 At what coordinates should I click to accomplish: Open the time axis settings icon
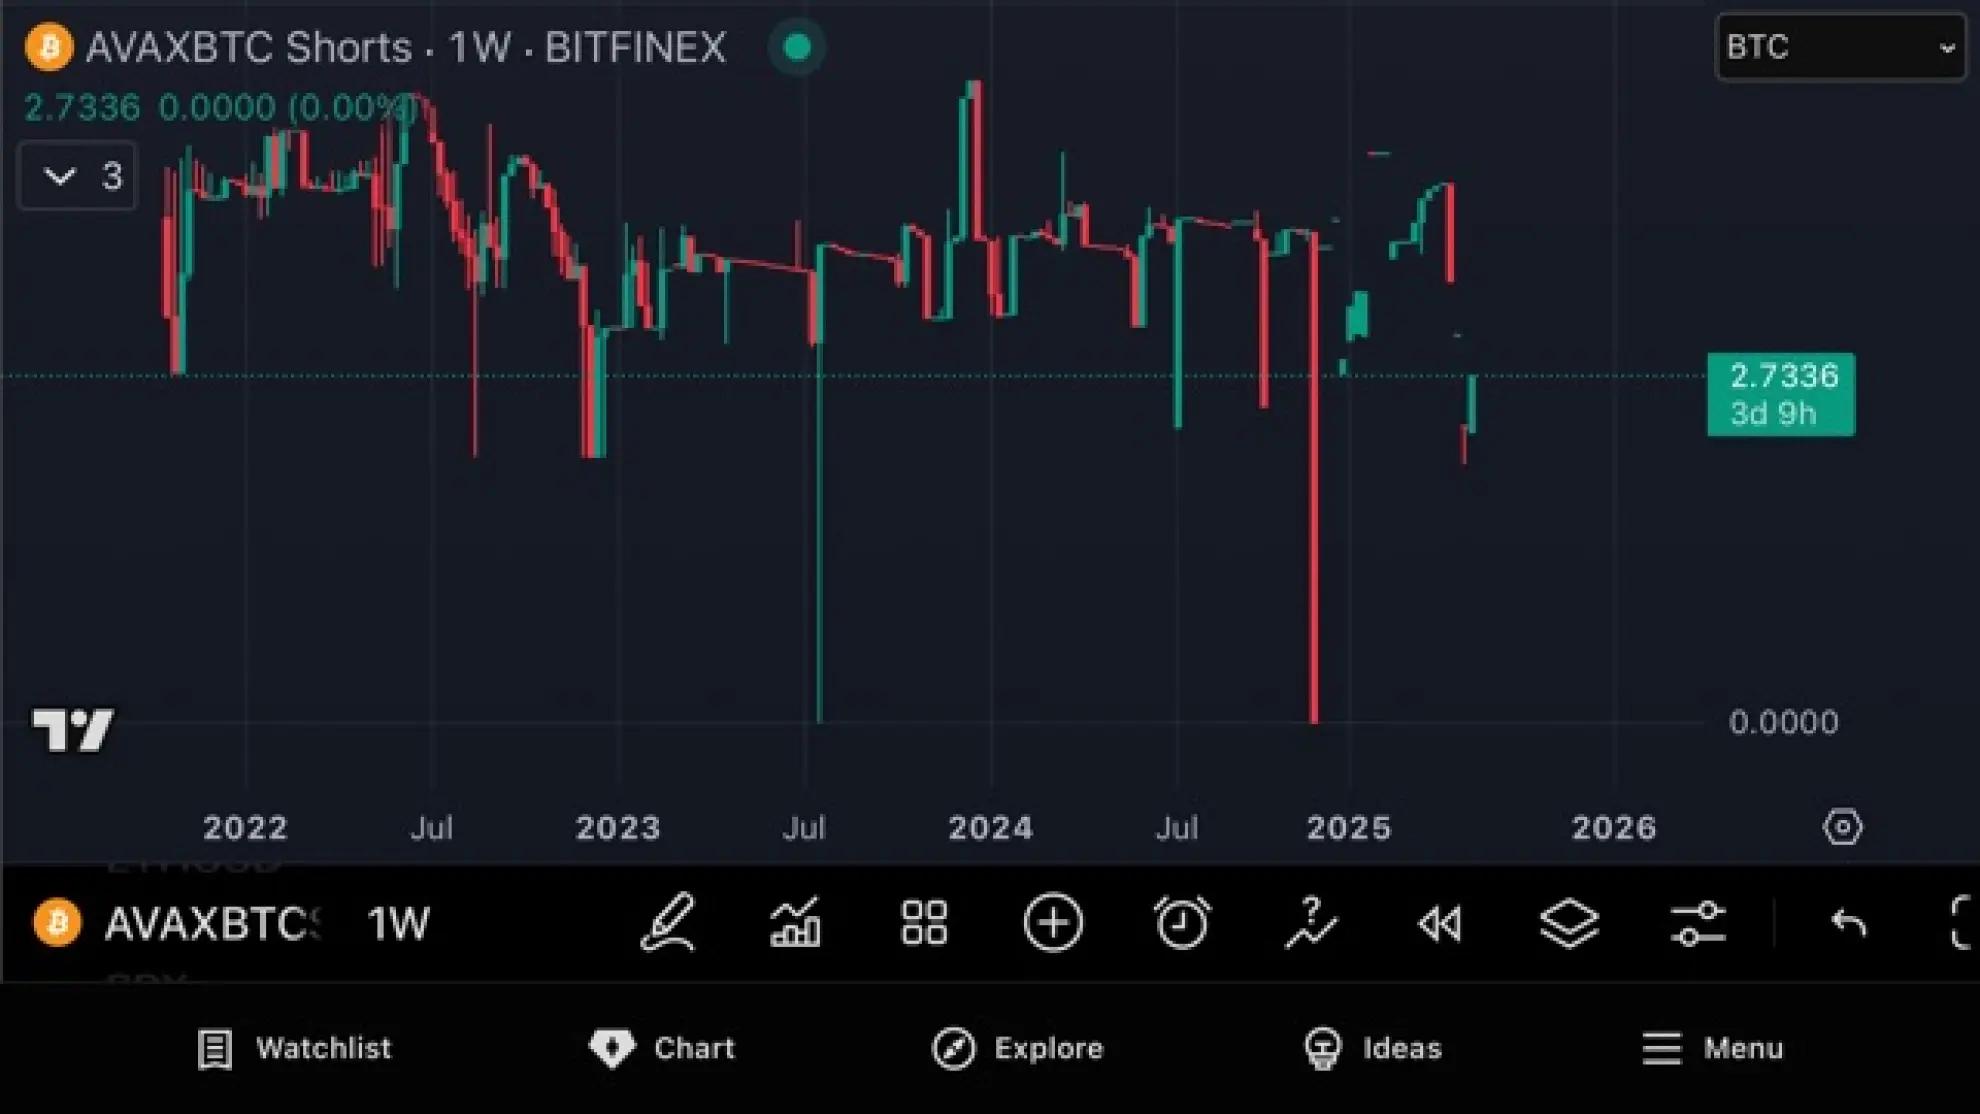[1842, 827]
